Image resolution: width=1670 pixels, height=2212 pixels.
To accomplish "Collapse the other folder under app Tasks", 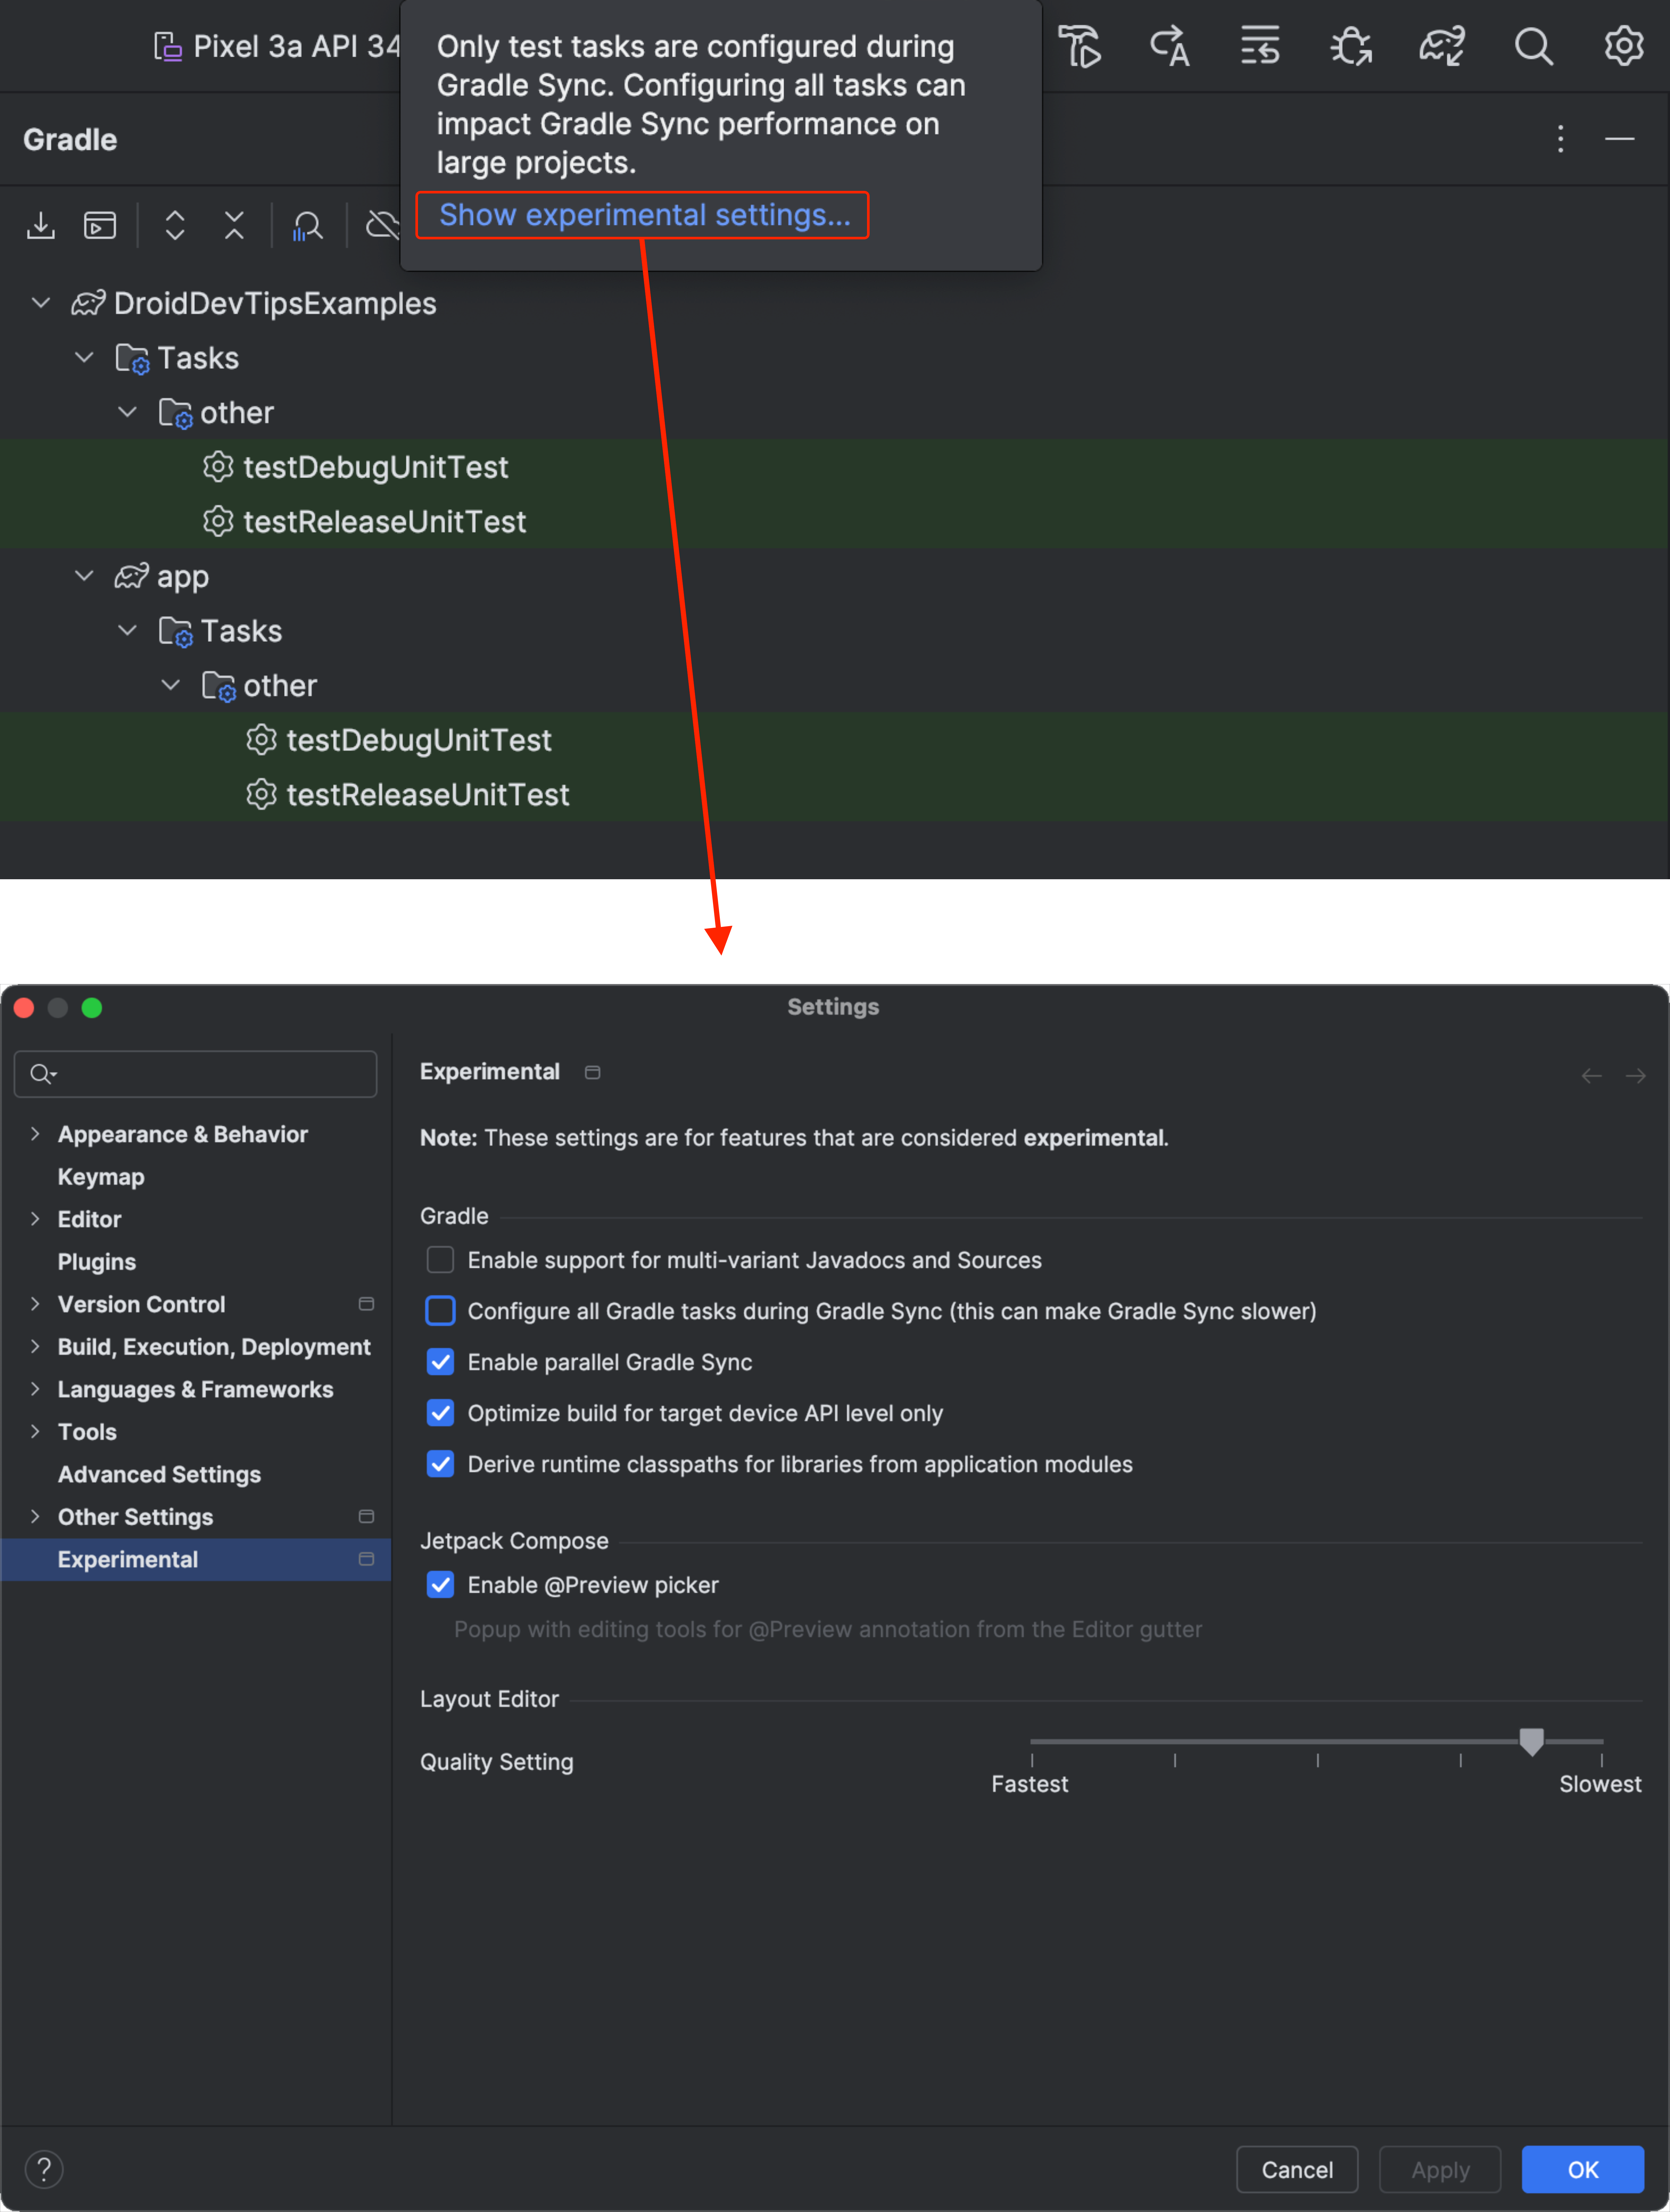I will coord(171,685).
